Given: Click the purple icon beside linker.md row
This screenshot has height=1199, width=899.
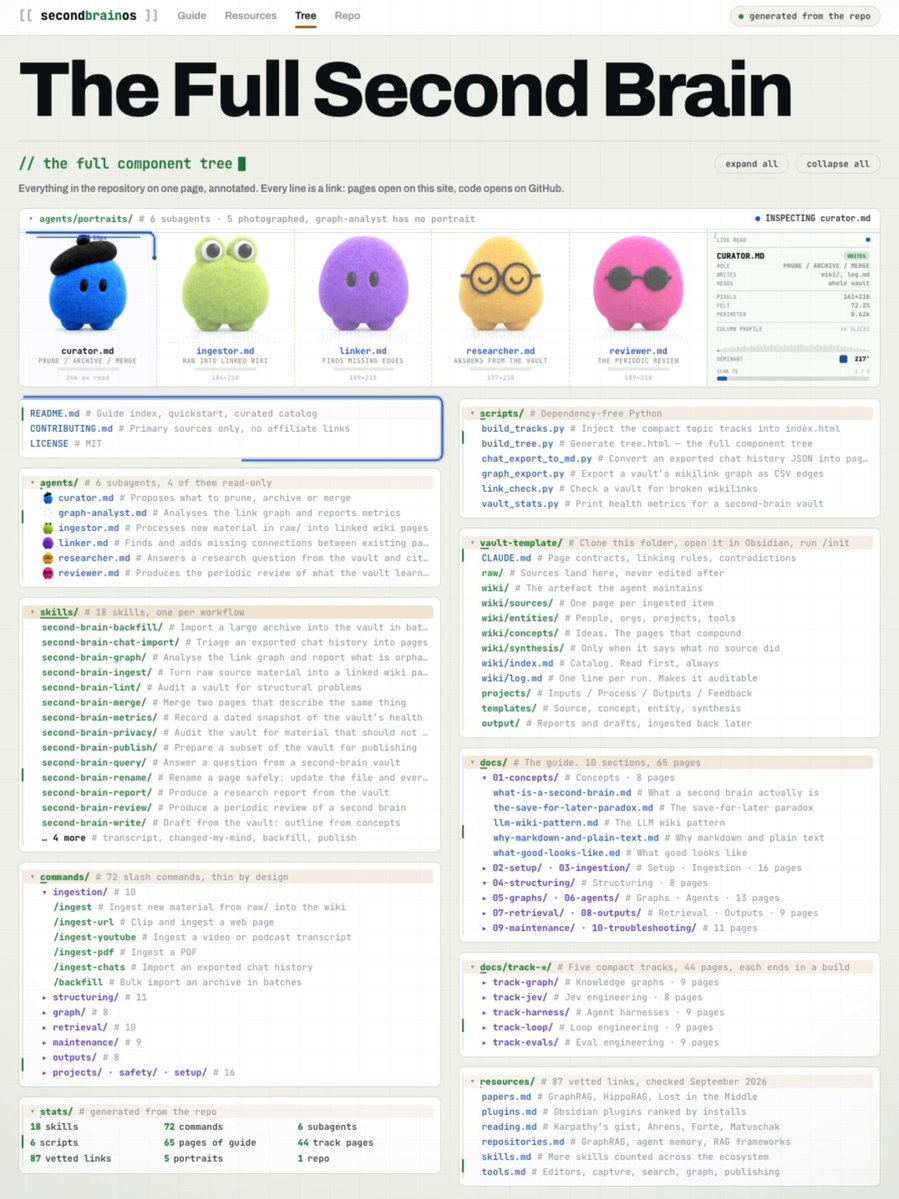Looking at the screenshot, I should coord(47,543).
